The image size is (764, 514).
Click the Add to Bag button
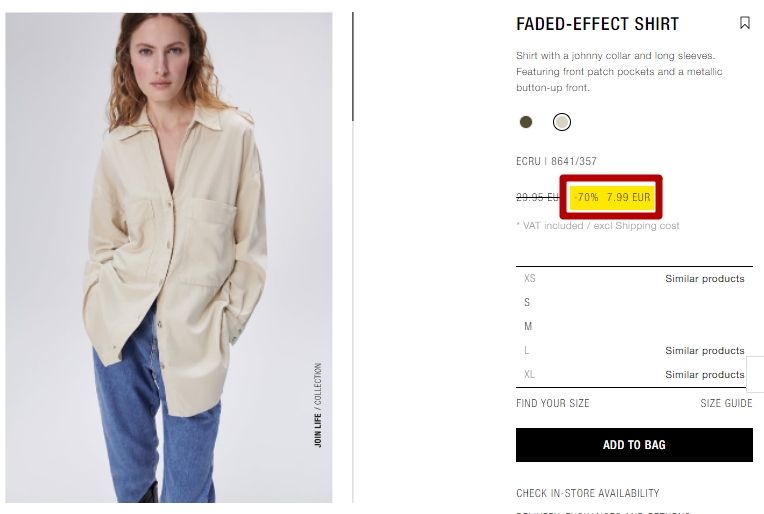click(x=634, y=445)
